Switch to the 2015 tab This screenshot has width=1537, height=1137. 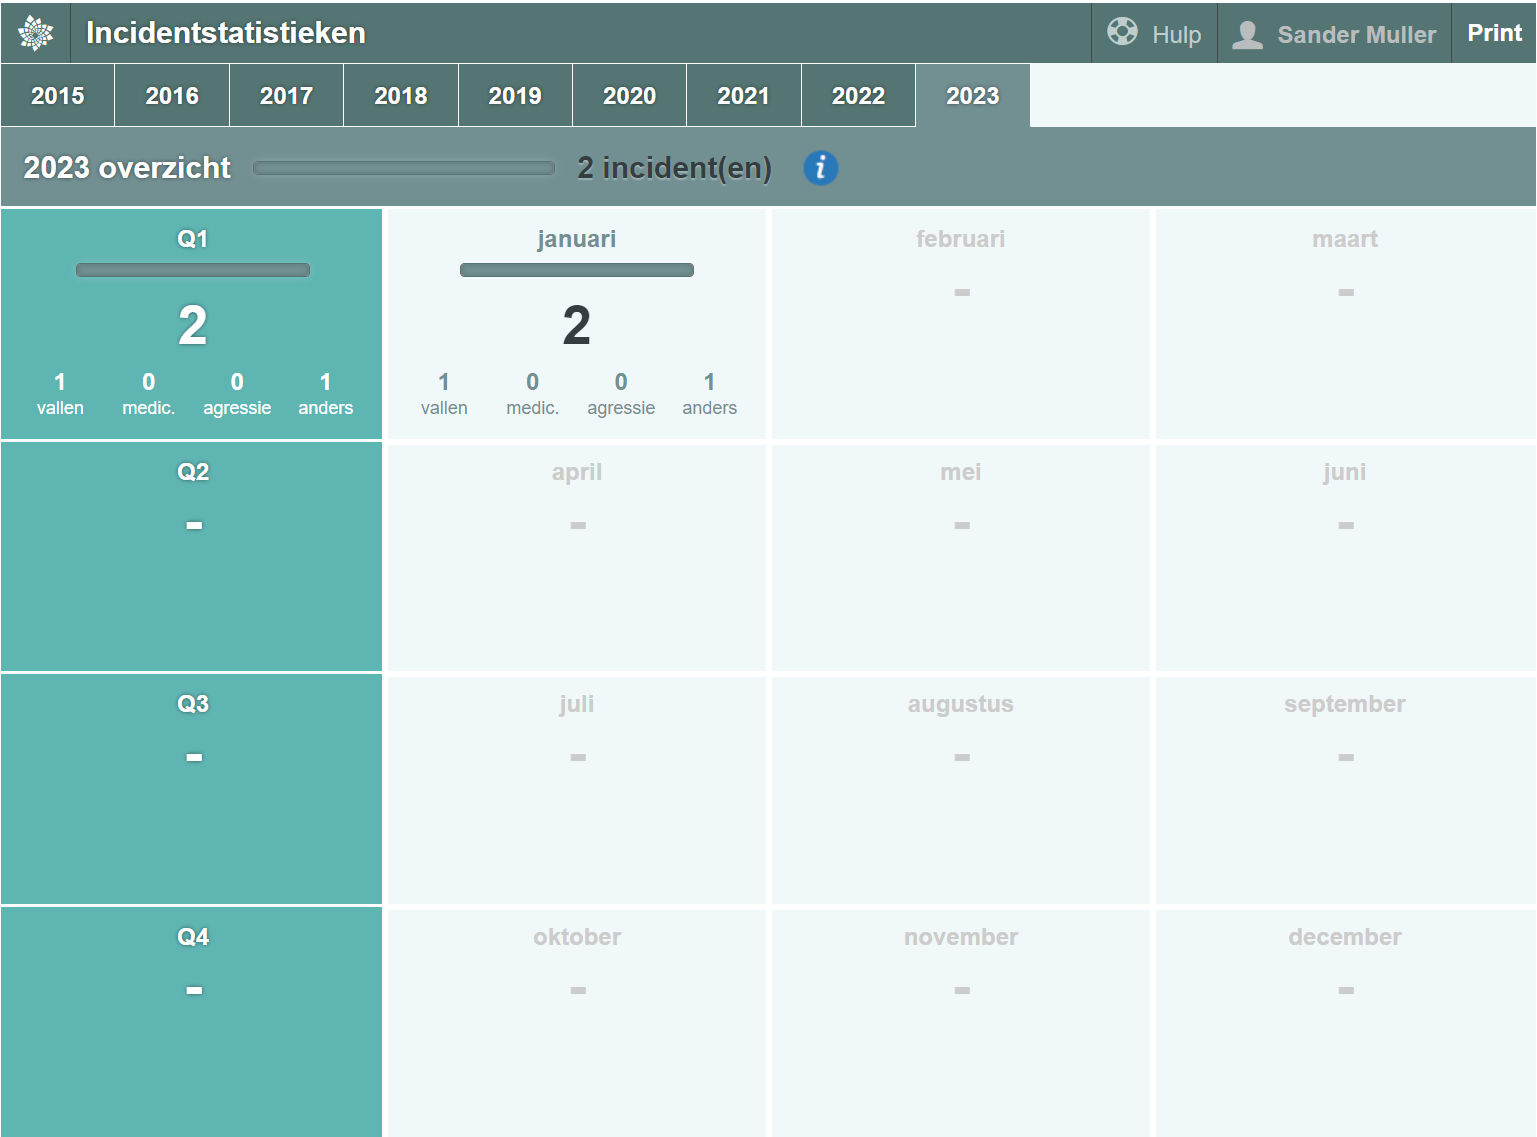click(x=58, y=96)
